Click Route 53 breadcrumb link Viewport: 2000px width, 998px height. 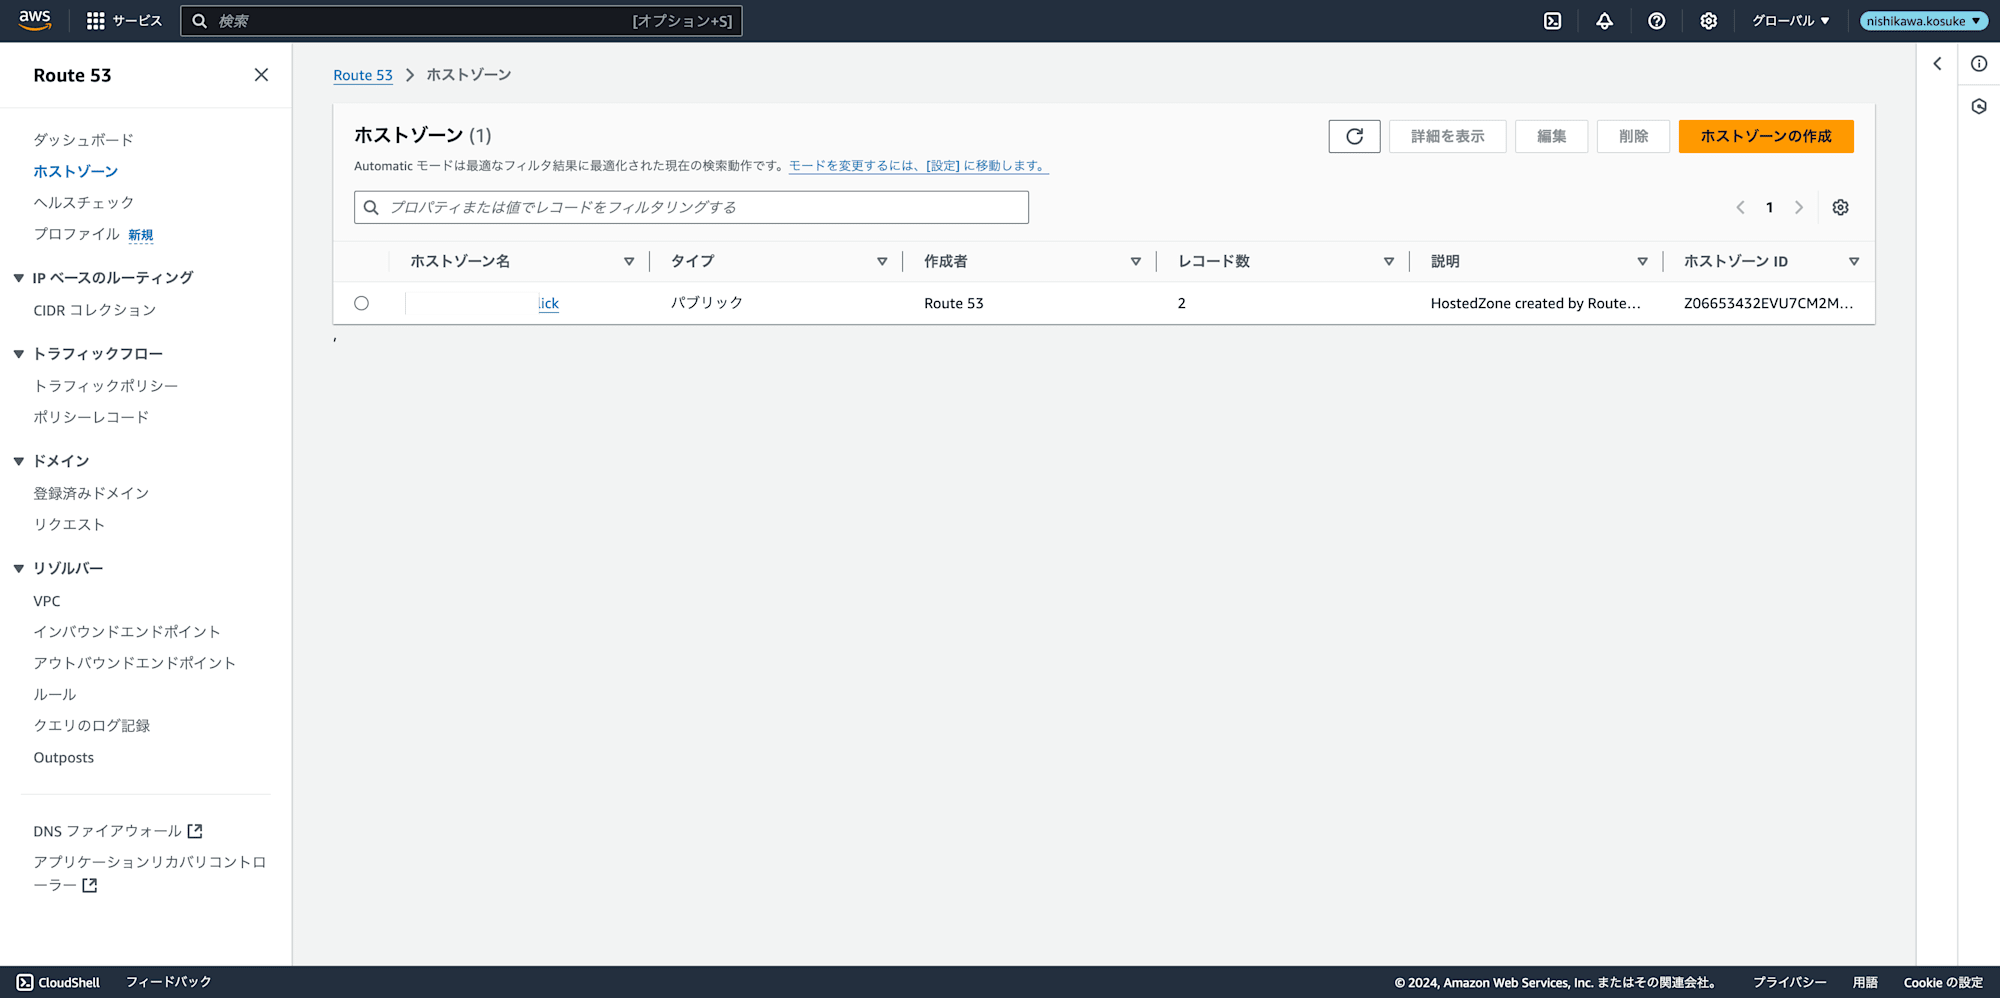click(x=363, y=75)
